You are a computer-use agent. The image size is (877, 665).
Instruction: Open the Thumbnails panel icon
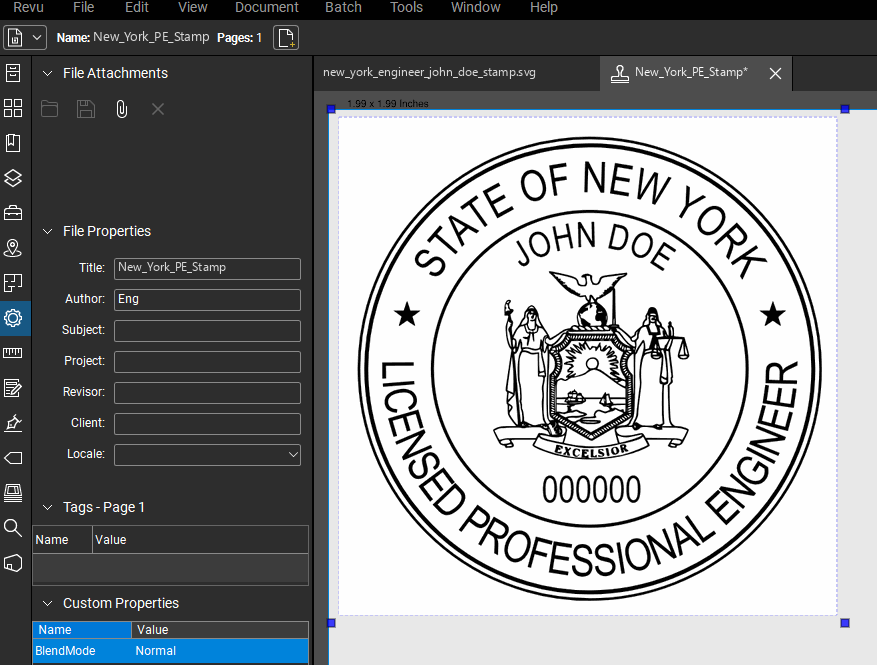[x=13, y=108]
